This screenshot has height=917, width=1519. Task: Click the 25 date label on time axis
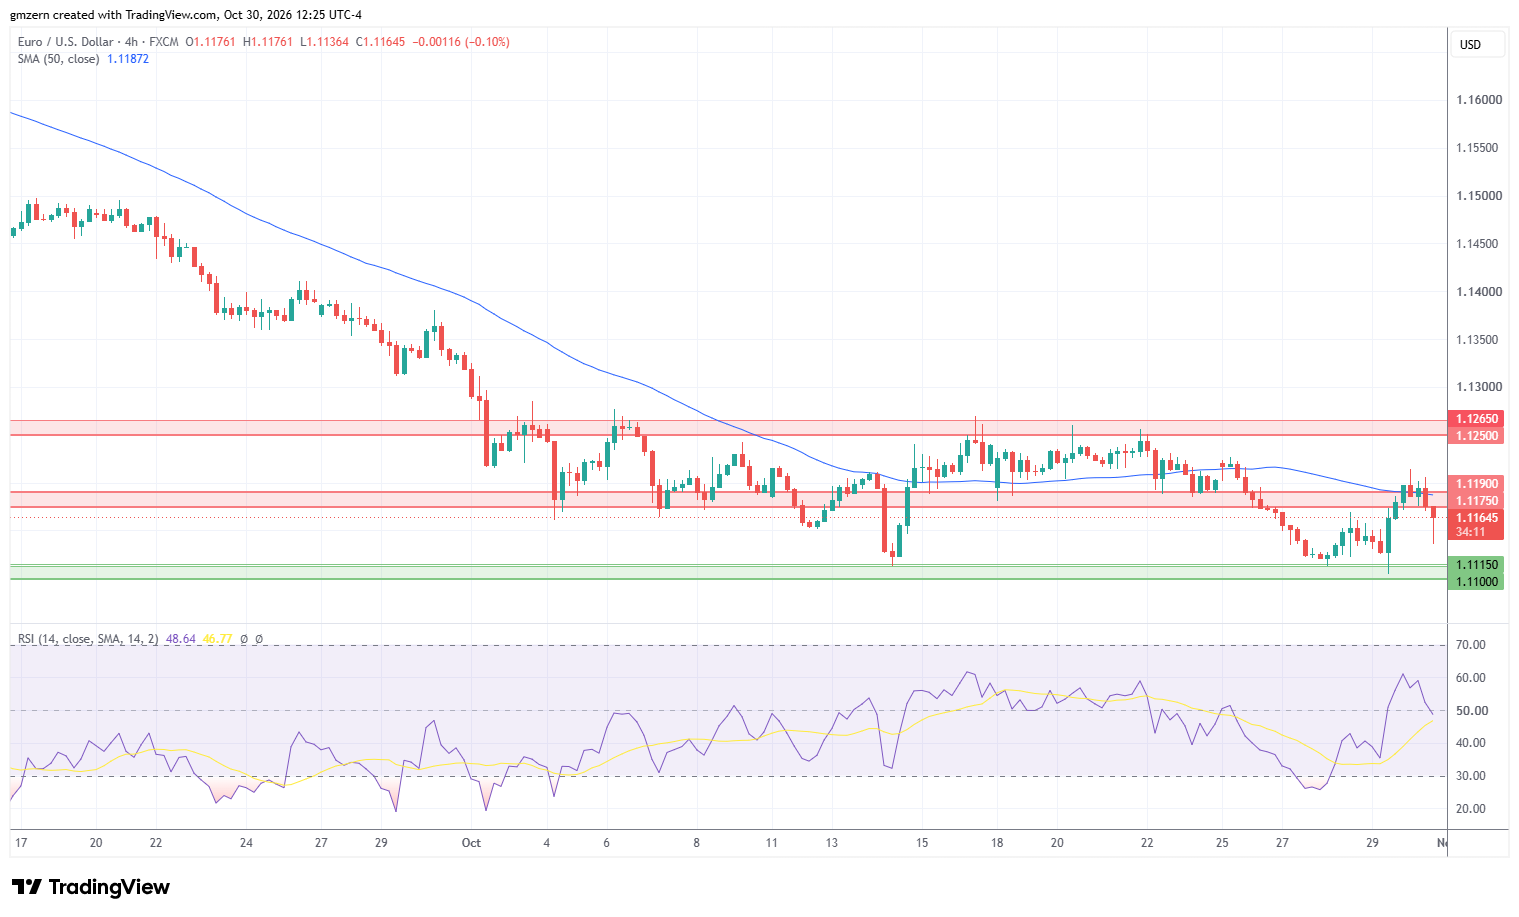coord(1222,843)
